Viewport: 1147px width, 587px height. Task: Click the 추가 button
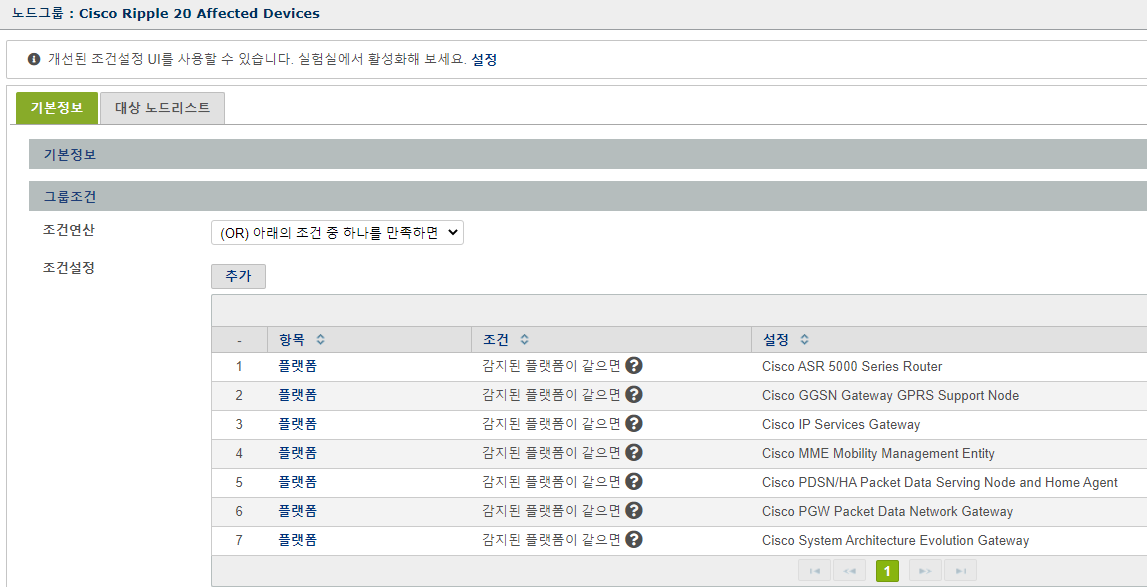pos(238,276)
